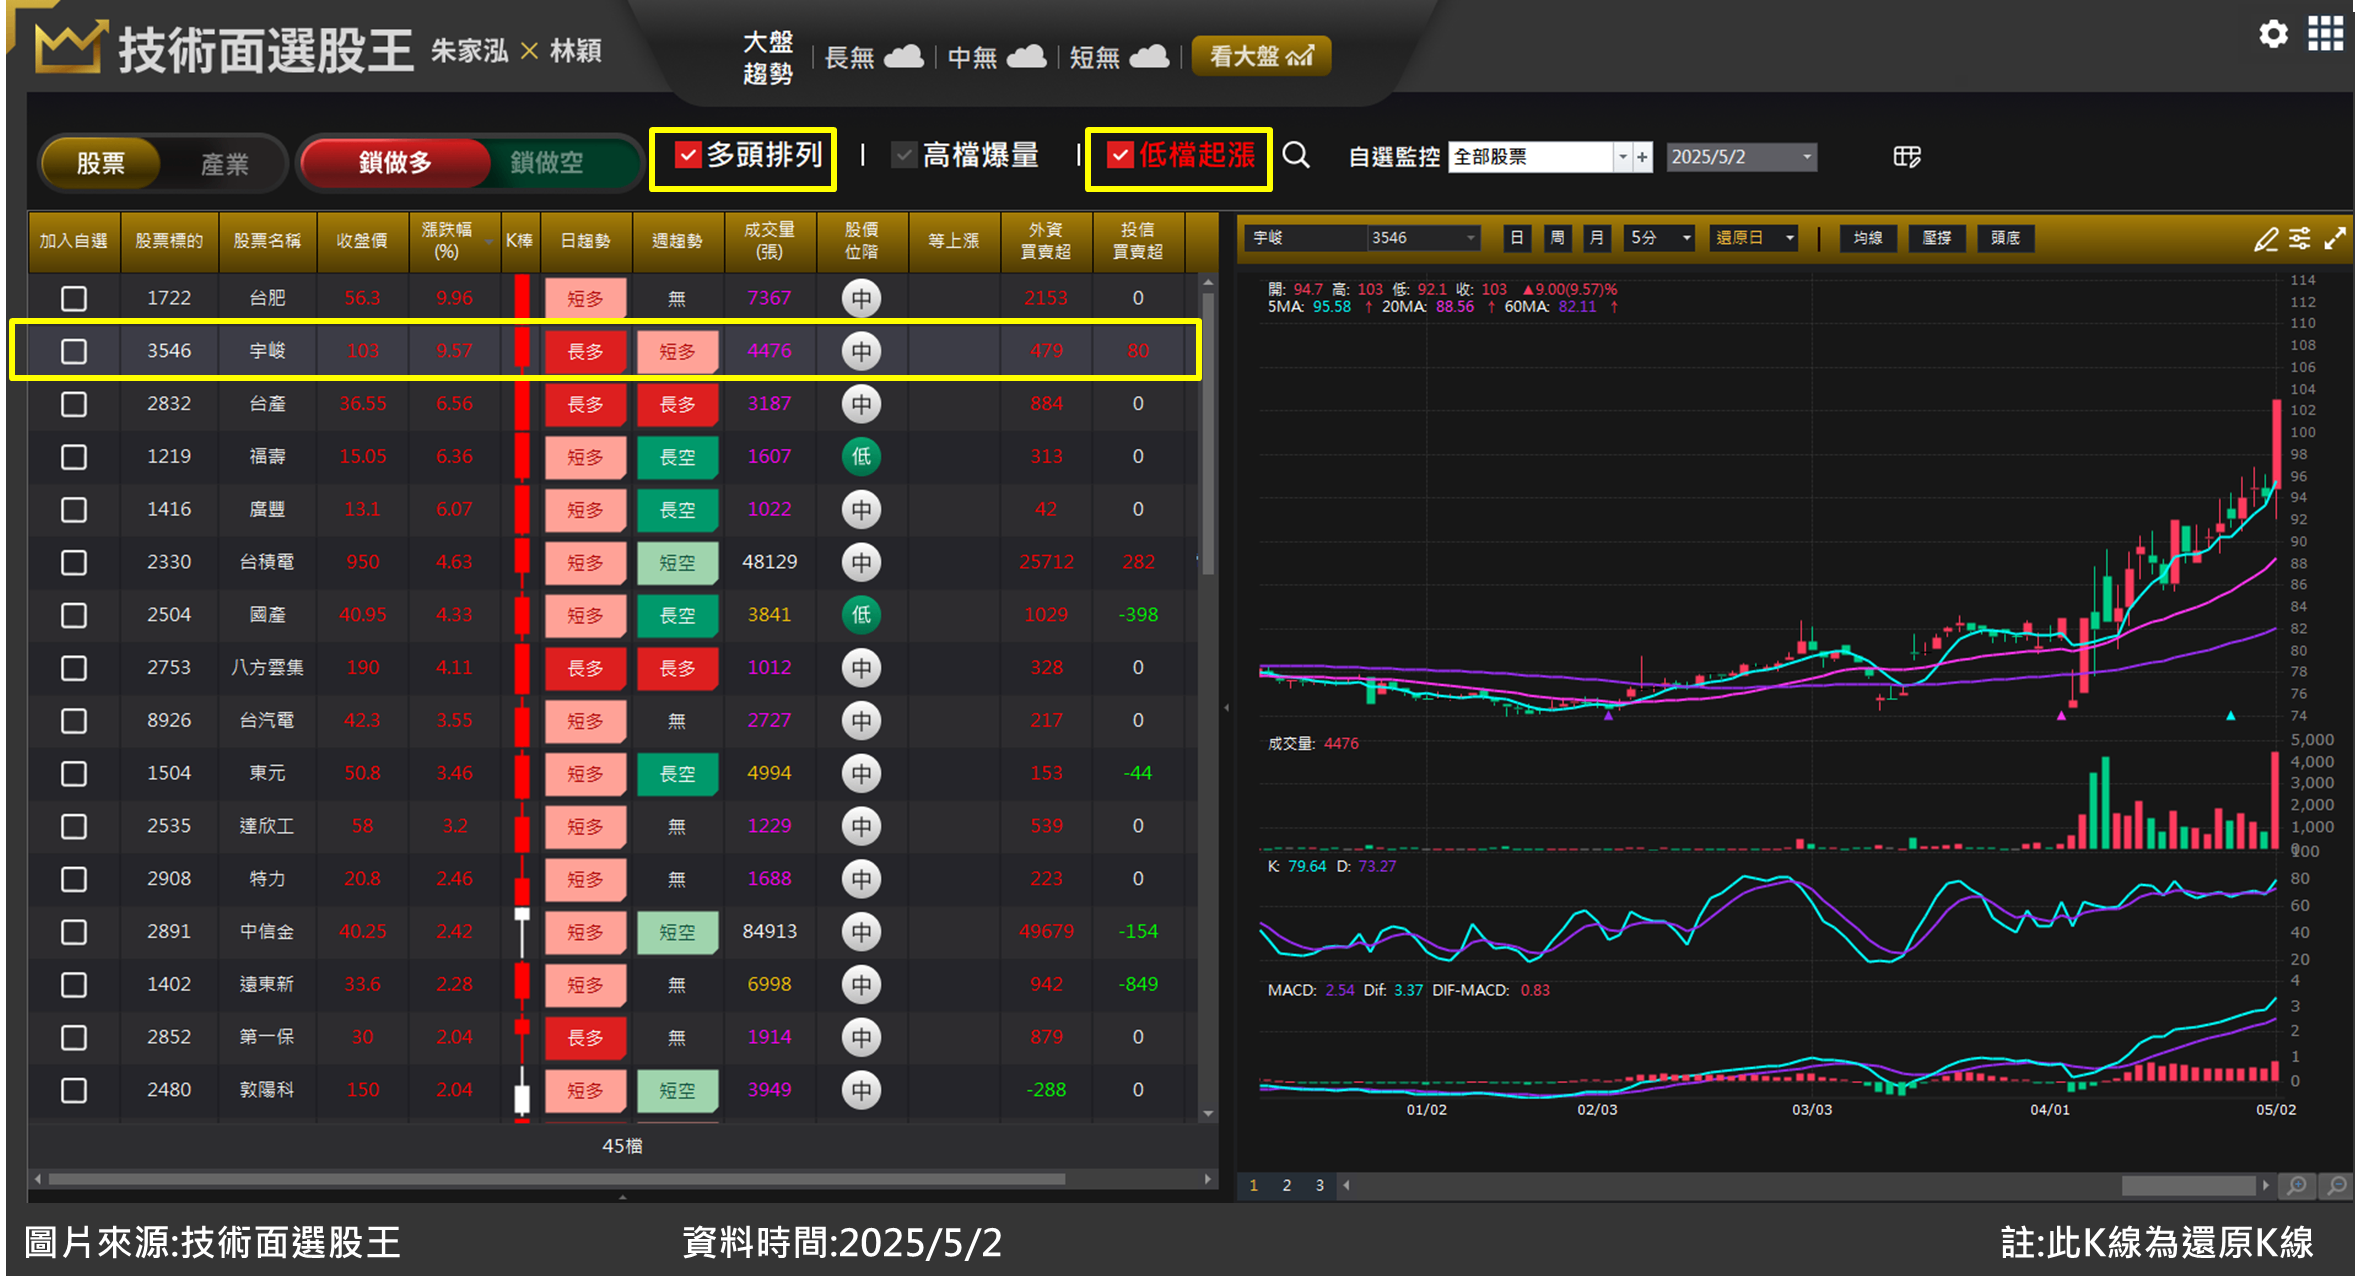Check watchlist box for 1722 台肥
The height and width of the screenshot is (1287, 2355).
point(74,298)
